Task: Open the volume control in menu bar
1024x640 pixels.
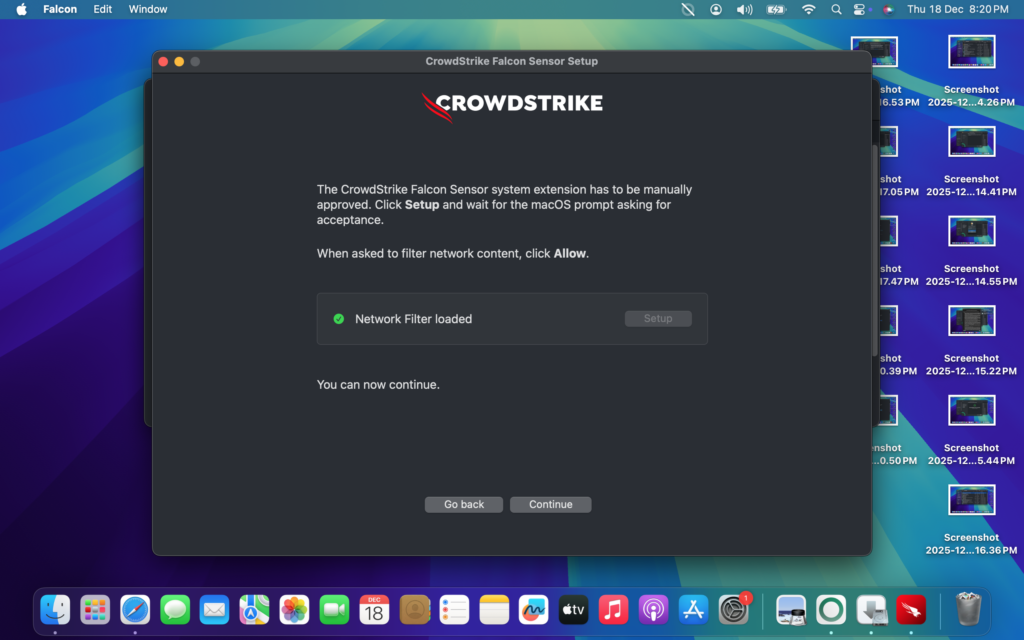Action: point(744,9)
